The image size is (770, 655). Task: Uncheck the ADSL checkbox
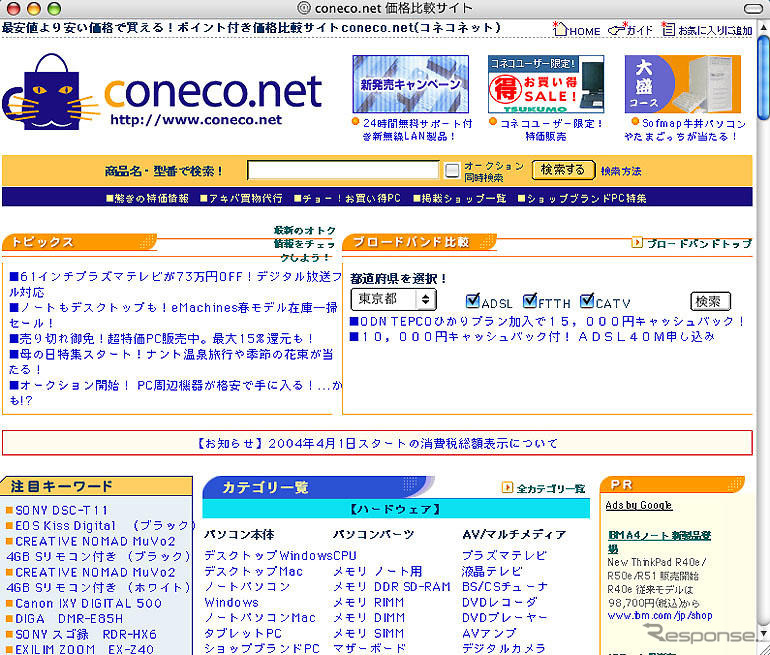(473, 301)
